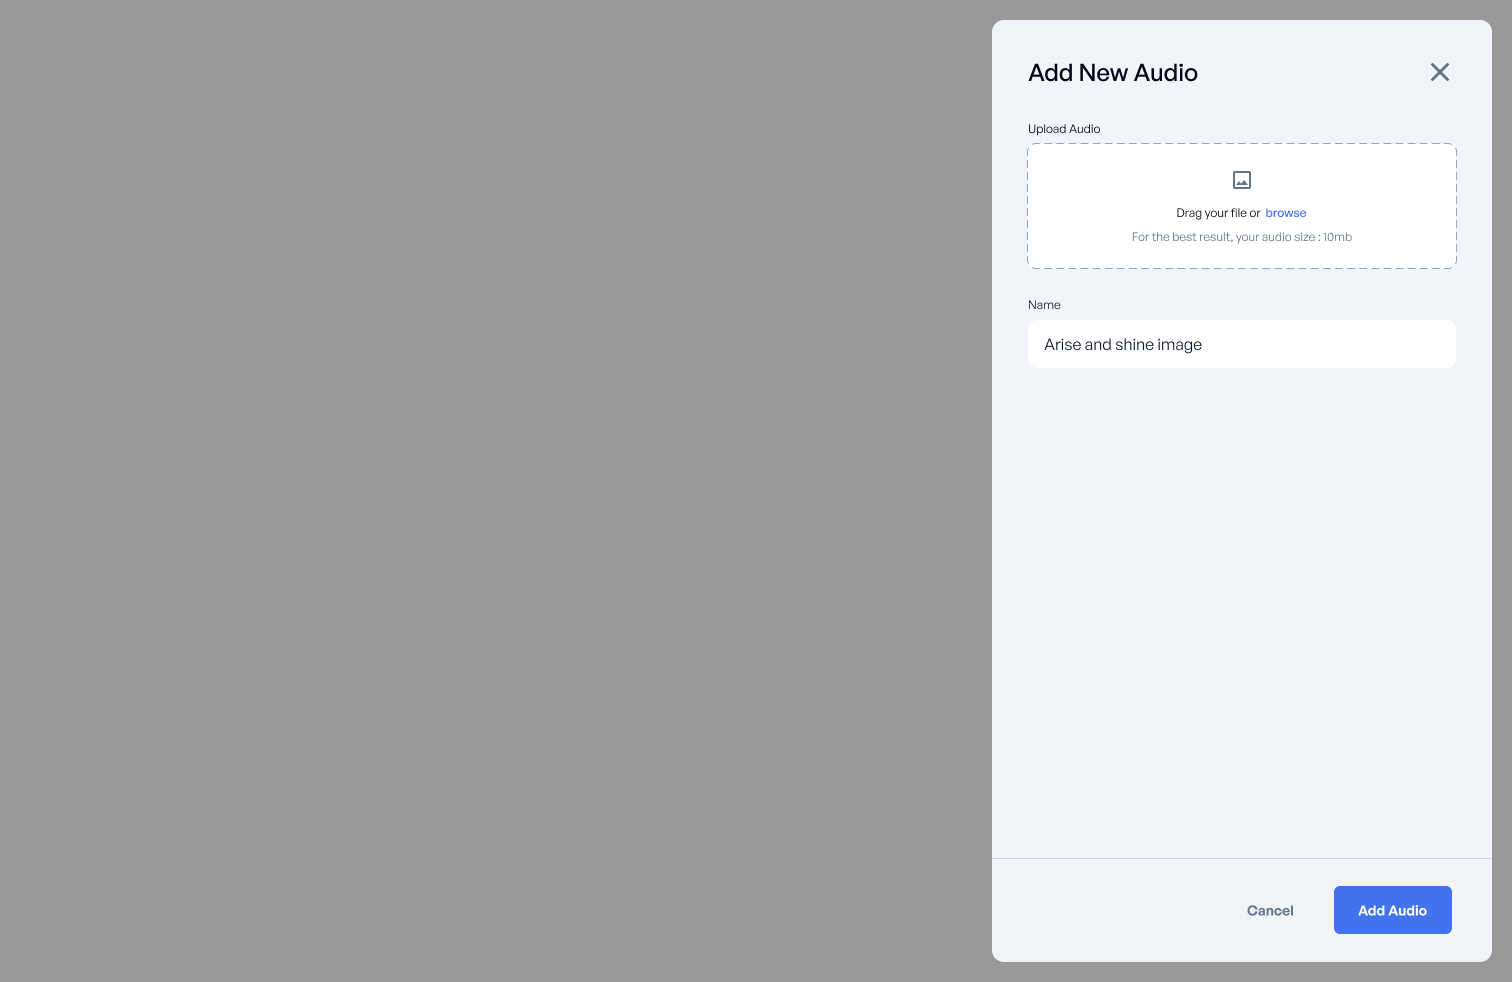Cancel adding new audio
This screenshot has height=982, width=1512.
[1270, 910]
